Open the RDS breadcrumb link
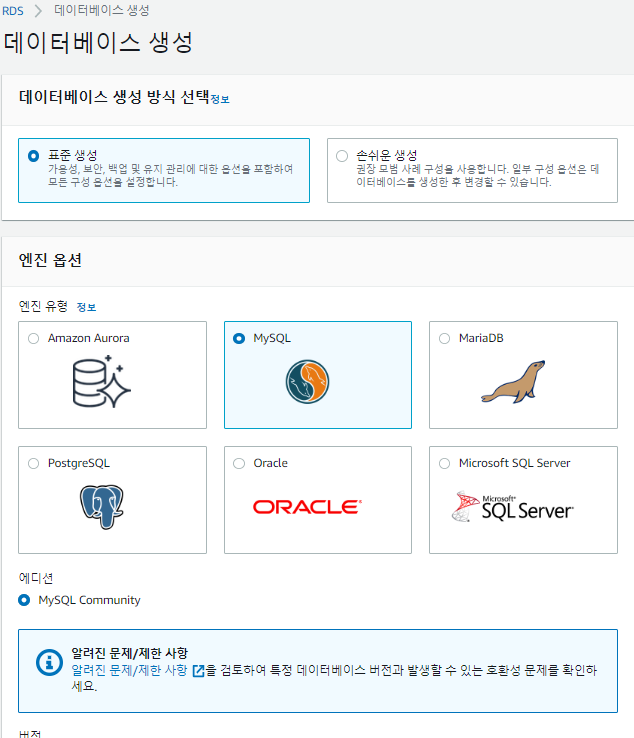The image size is (634, 738). pos(13,10)
